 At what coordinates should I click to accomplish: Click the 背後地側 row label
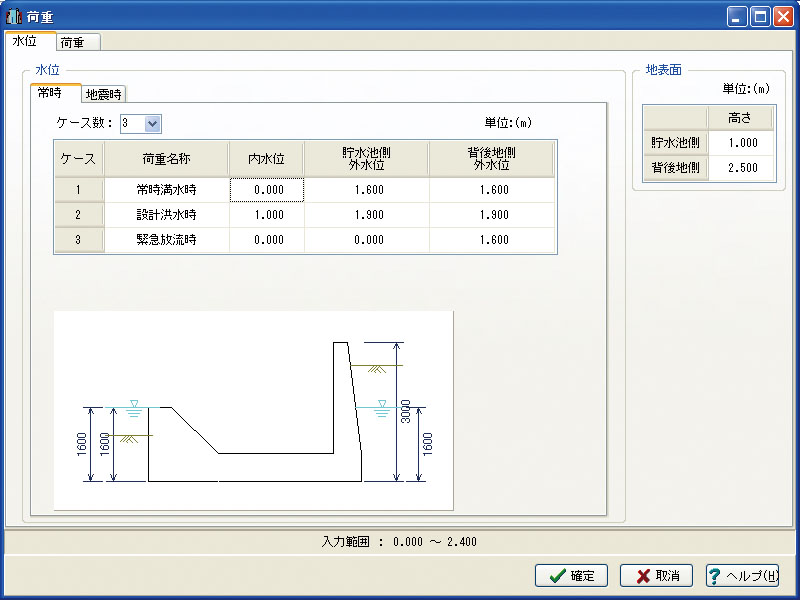[676, 168]
